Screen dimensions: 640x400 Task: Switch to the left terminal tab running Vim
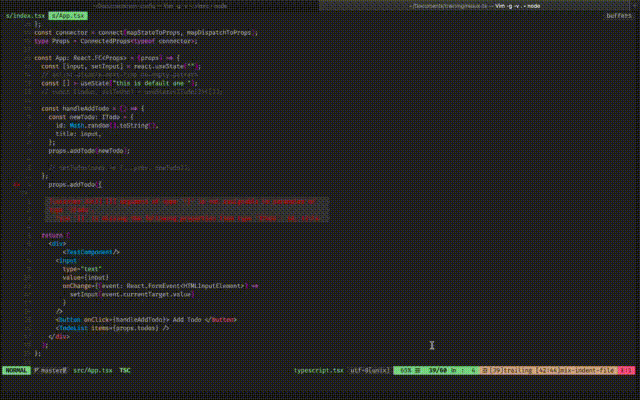pyautogui.click(x=160, y=6)
